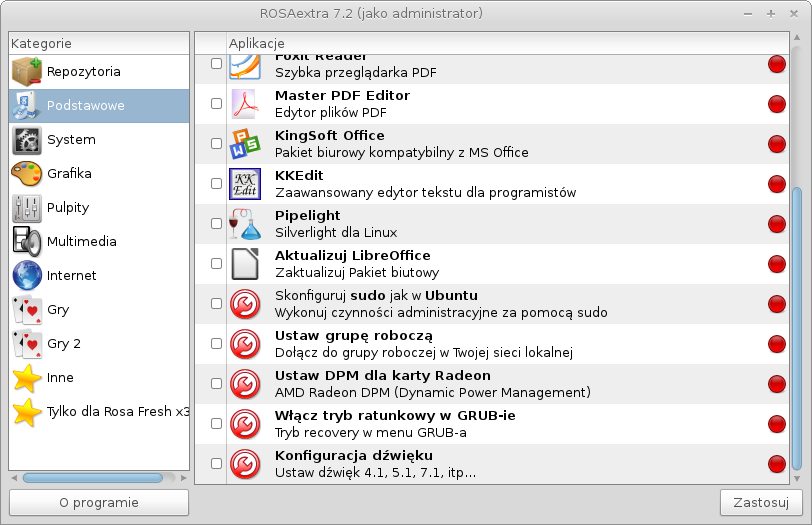Click the horizontal scrollbar thumb under categories
Screen dimensions: 812x525
click(93, 478)
